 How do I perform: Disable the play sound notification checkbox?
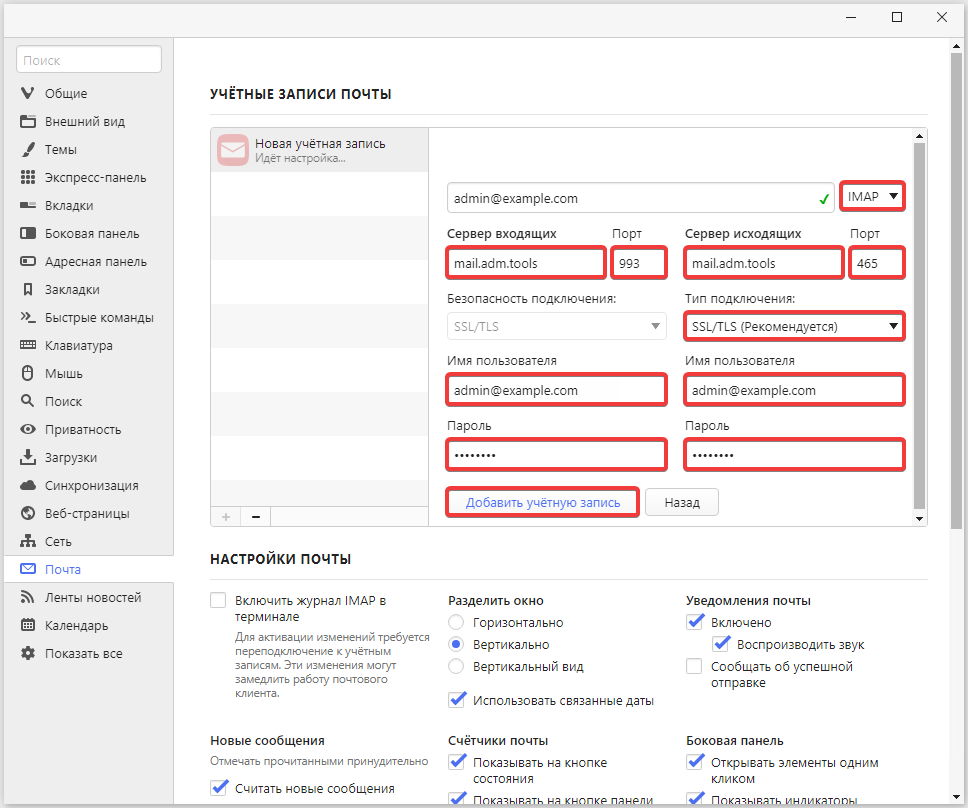pyautogui.click(x=720, y=645)
